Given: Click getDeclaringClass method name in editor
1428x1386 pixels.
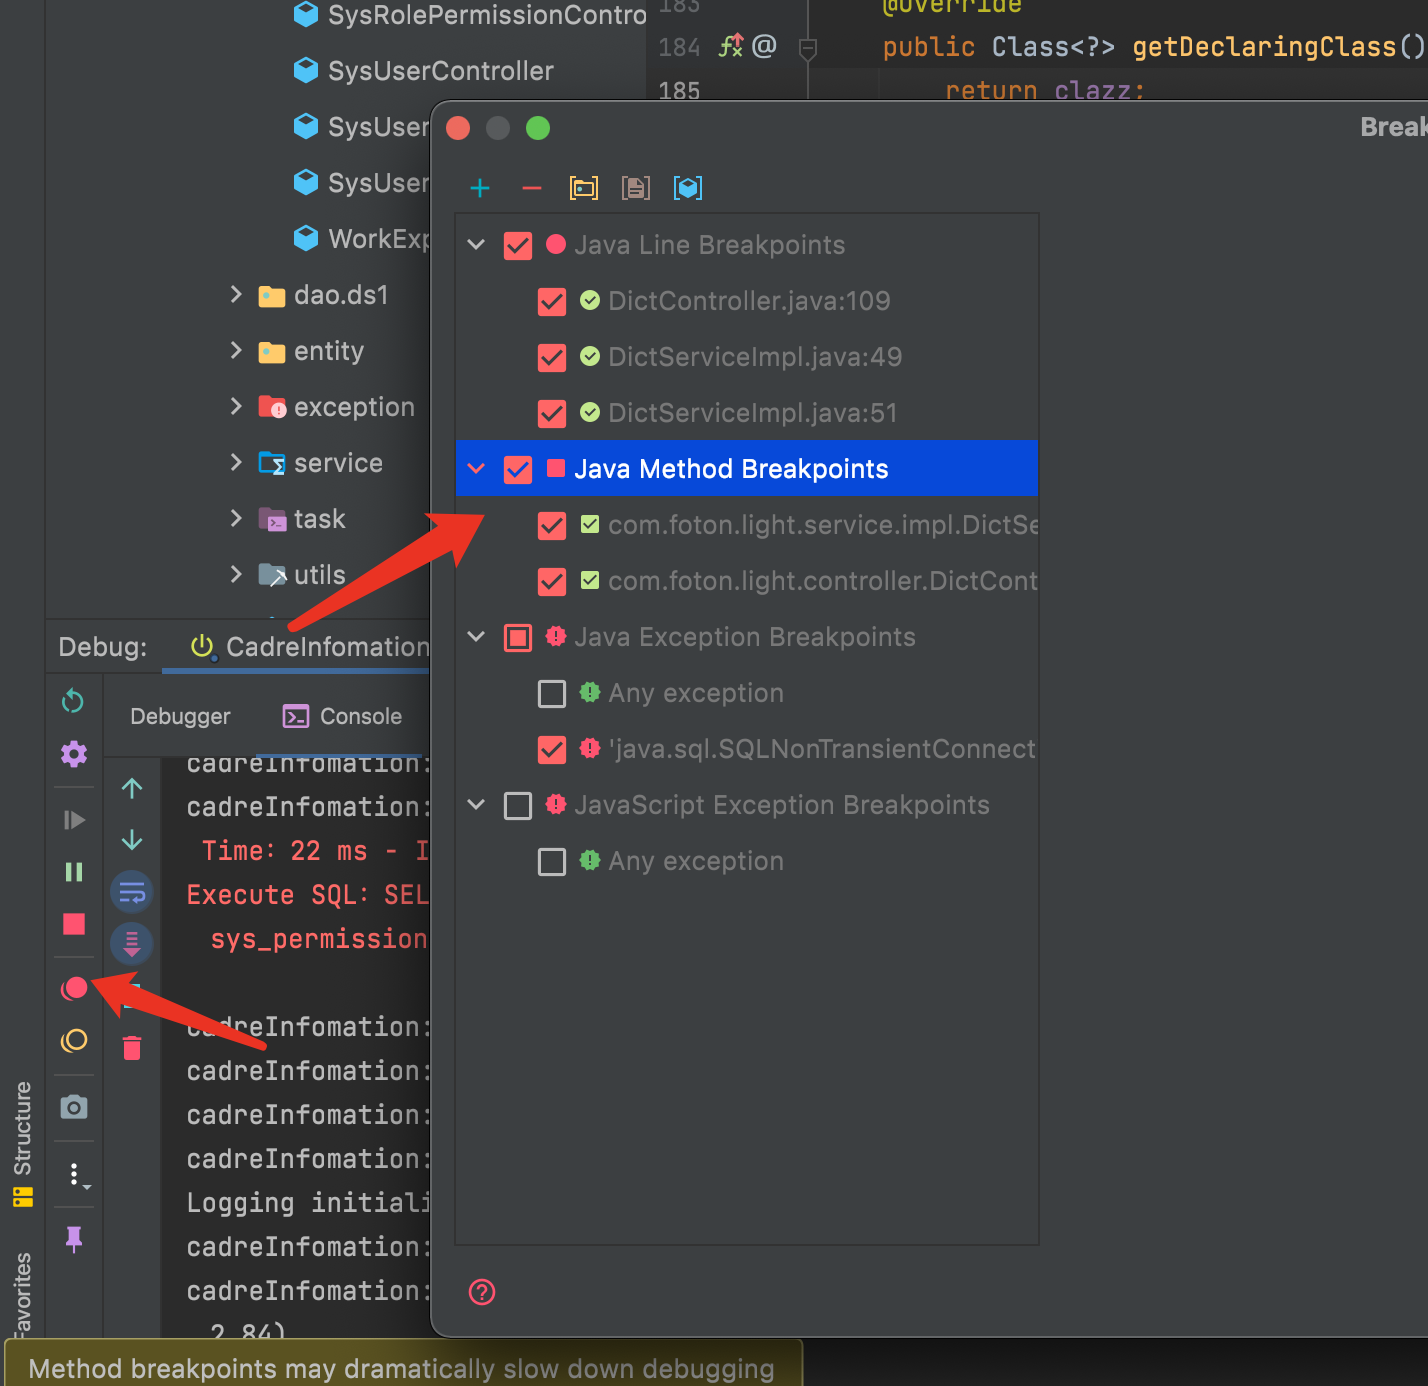Looking at the screenshot, I should [1264, 47].
